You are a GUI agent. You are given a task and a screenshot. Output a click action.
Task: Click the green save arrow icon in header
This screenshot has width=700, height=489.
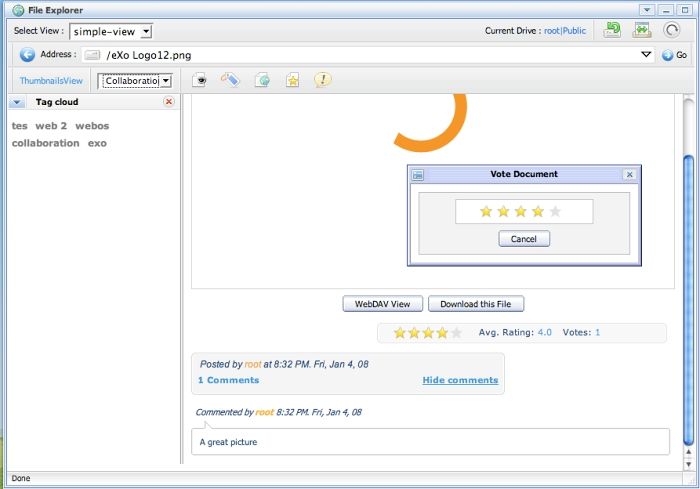[x=612, y=30]
